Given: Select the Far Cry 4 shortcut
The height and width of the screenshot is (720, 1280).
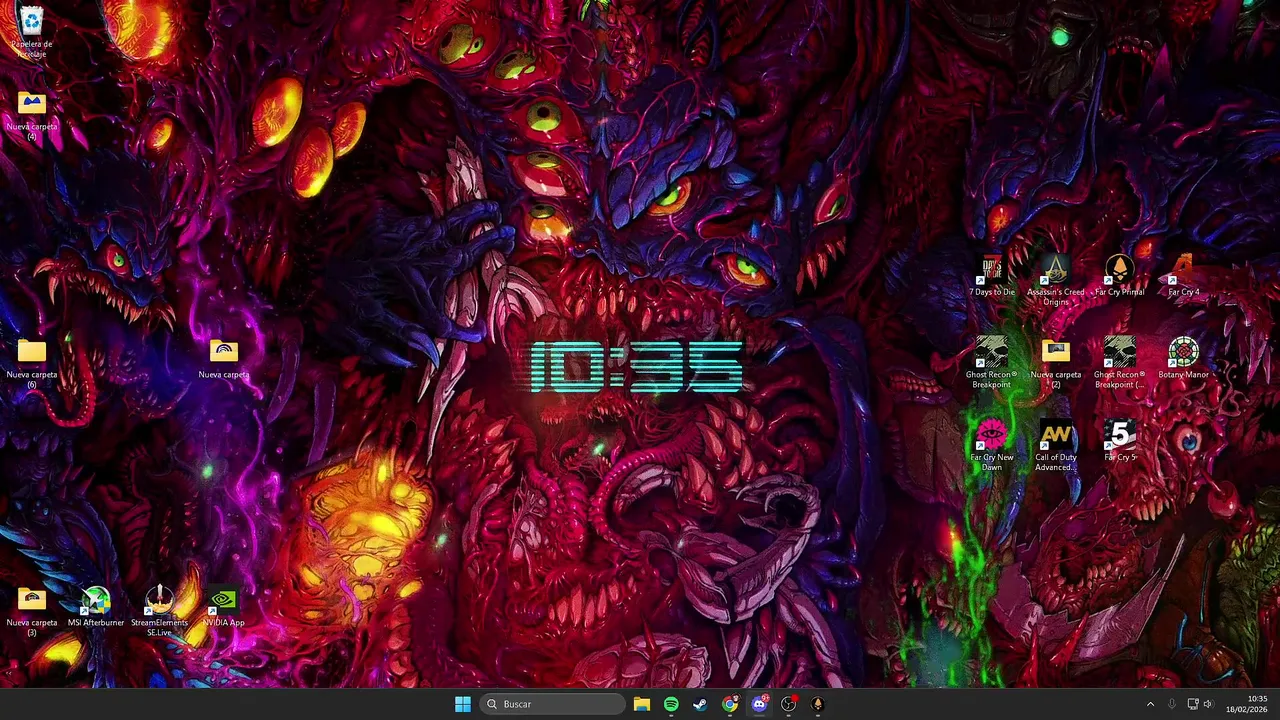Looking at the screenshot, I should click(x=1183, y=276).
